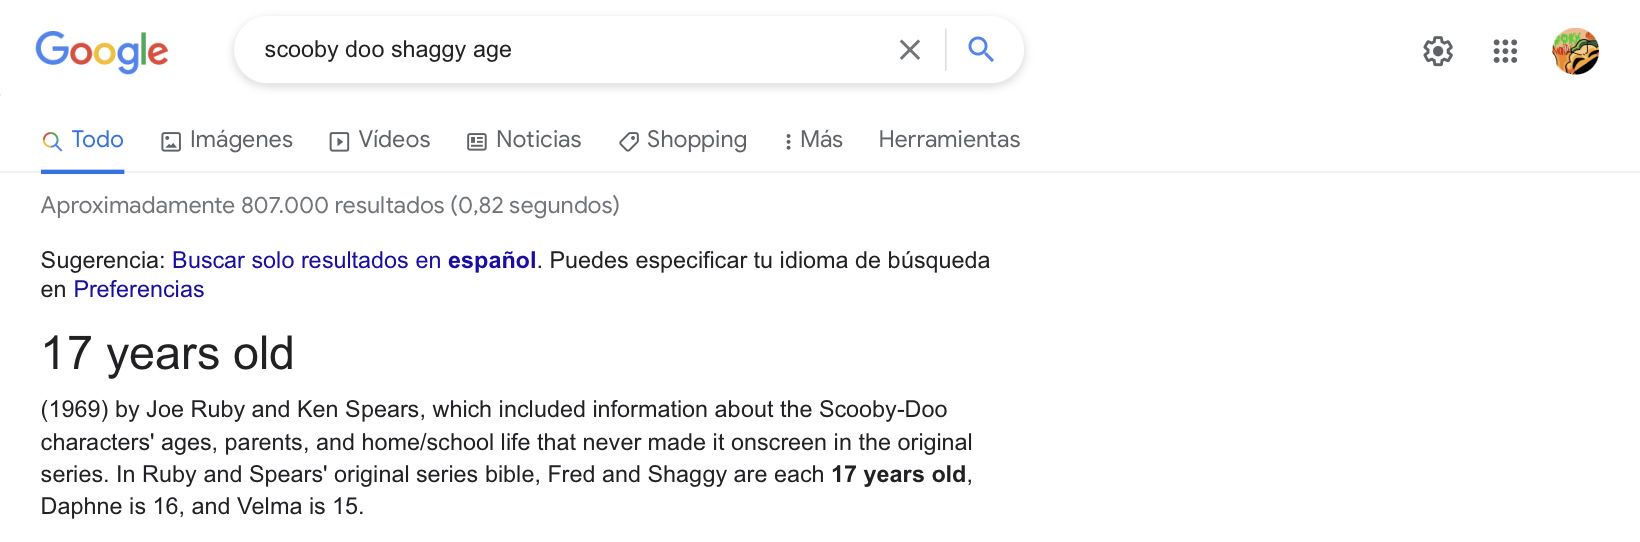Click inside the search input field
The height and width of the screenshot is (542, 1640).
(570, 50)
